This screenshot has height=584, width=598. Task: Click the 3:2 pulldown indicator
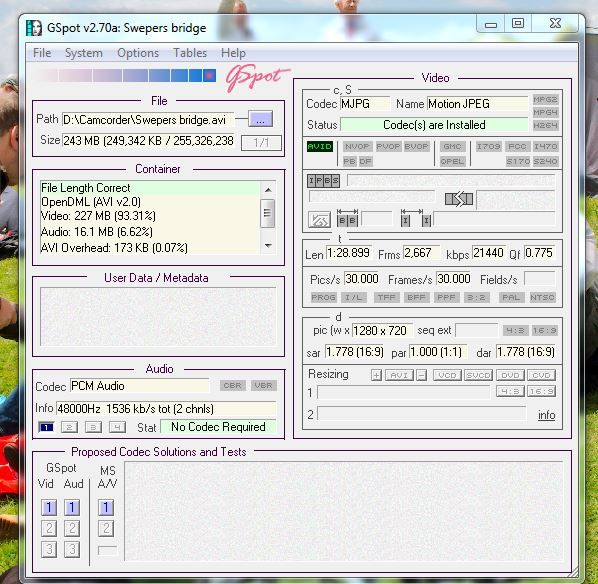pyautogui.click(x=476, y=297)
